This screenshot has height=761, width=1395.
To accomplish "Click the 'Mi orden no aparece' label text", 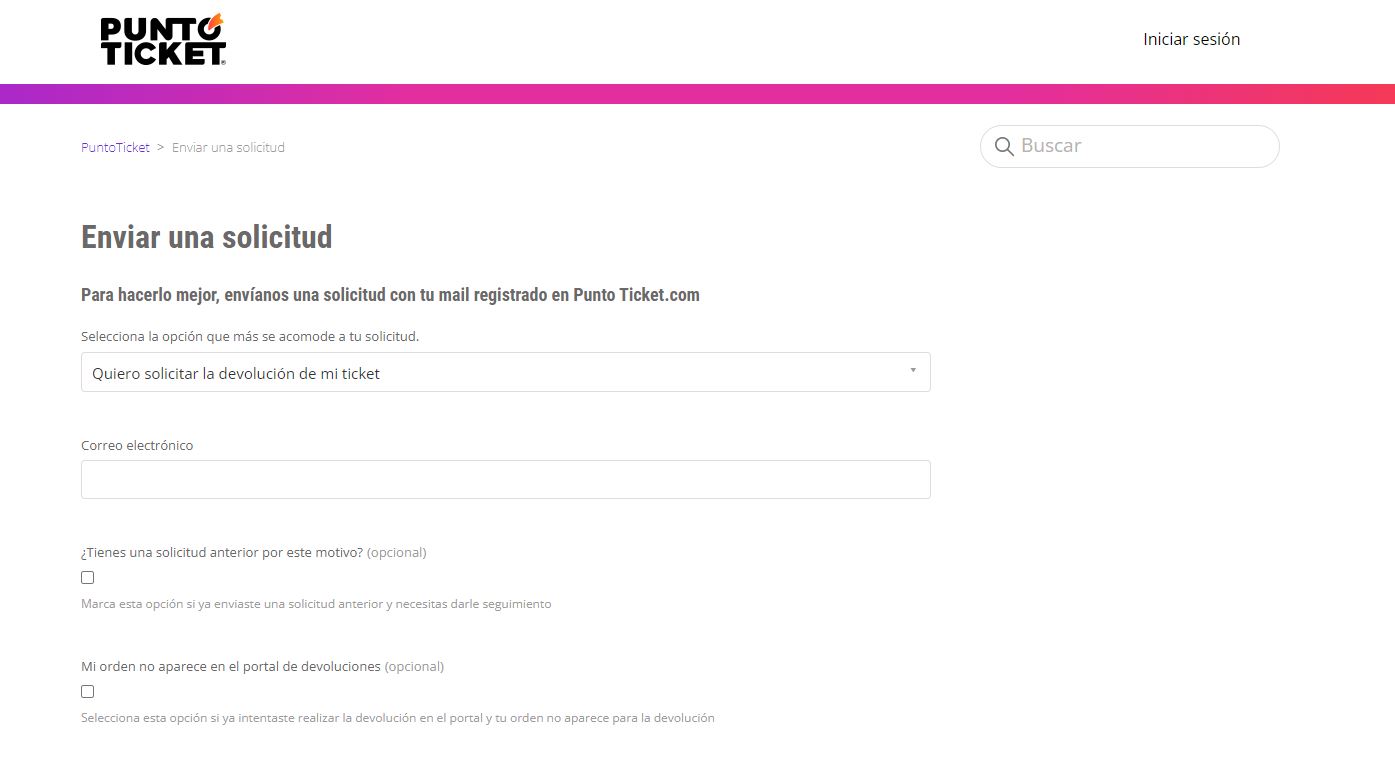I will (x=231, y=666).
